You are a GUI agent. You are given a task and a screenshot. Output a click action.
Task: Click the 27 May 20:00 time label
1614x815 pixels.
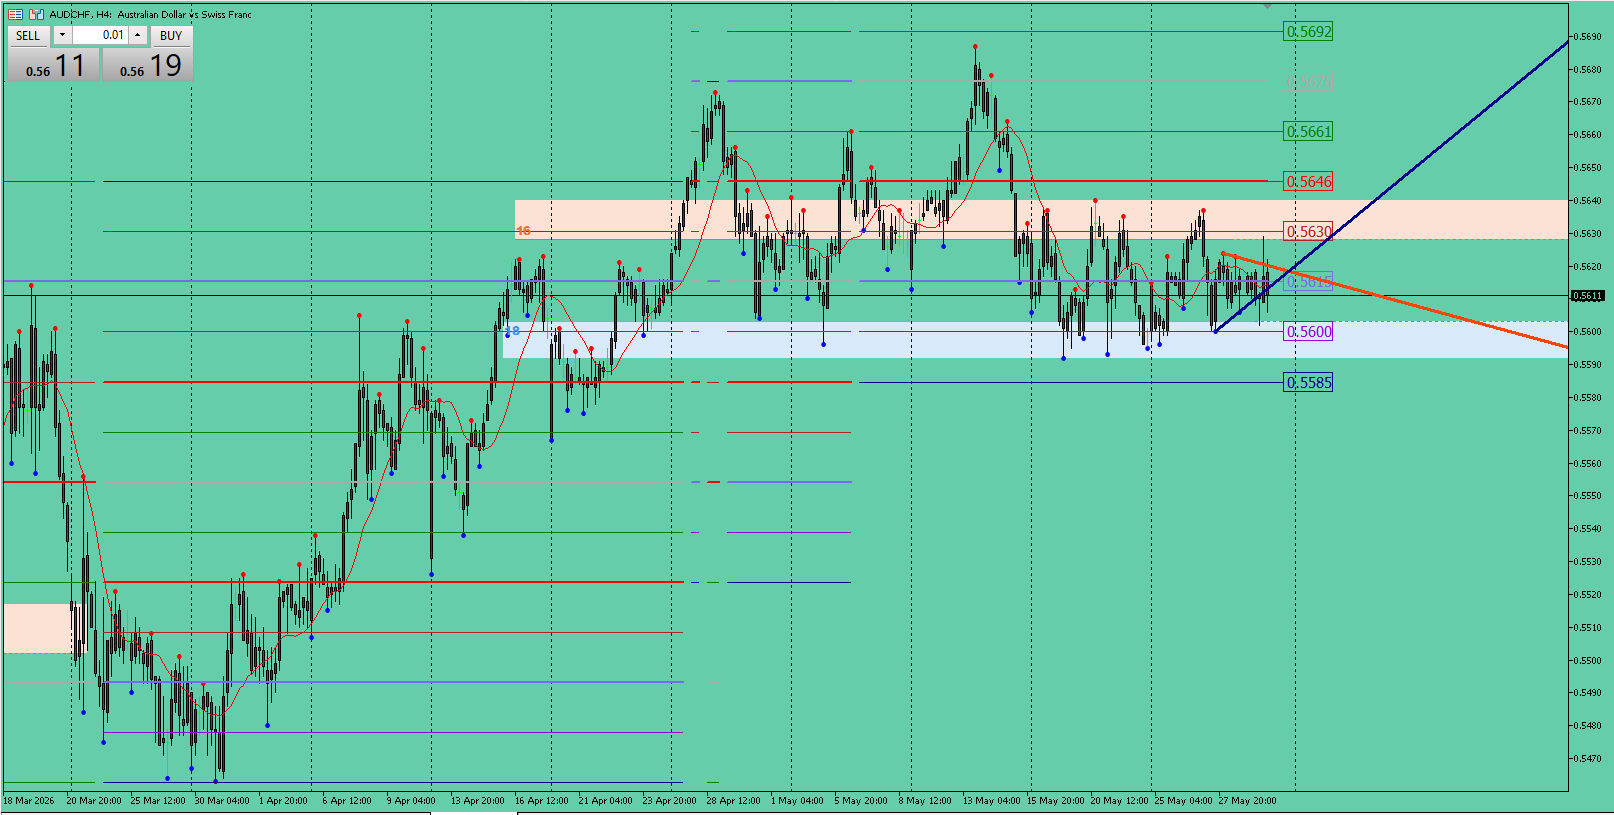click(x=1247, y=800)
